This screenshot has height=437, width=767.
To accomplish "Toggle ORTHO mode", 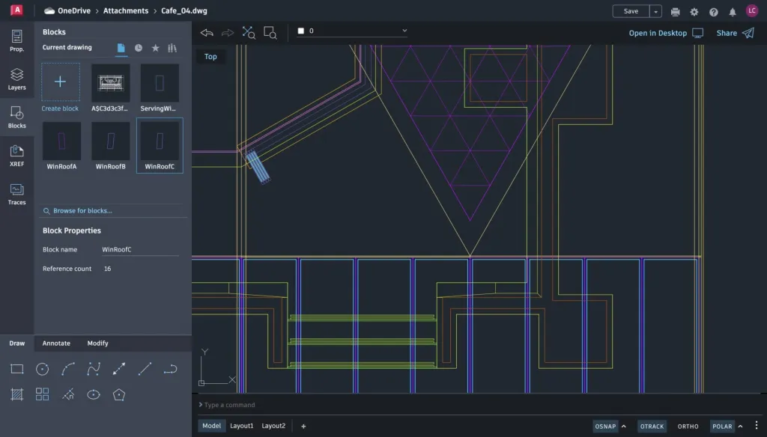I will (x=687, y=426).
